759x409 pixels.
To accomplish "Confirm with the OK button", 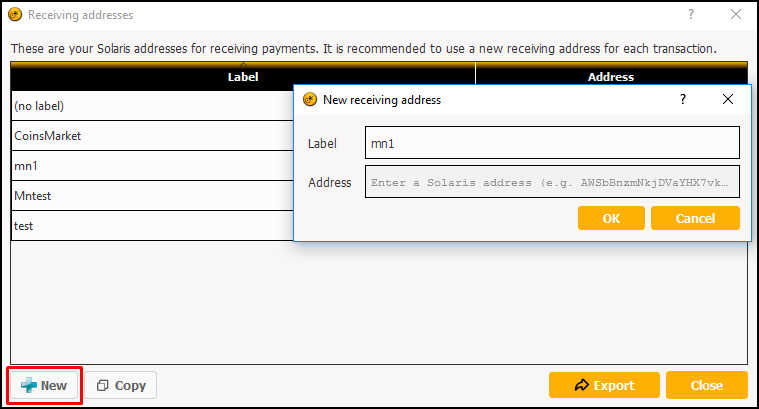I will (x=611, y=218).
